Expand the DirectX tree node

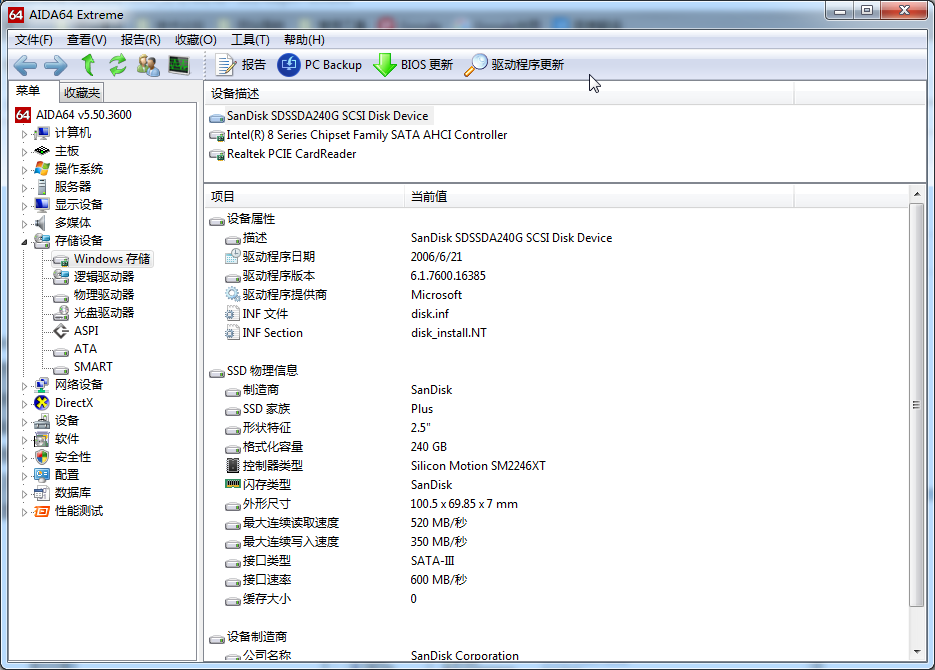tap(24, 404)
